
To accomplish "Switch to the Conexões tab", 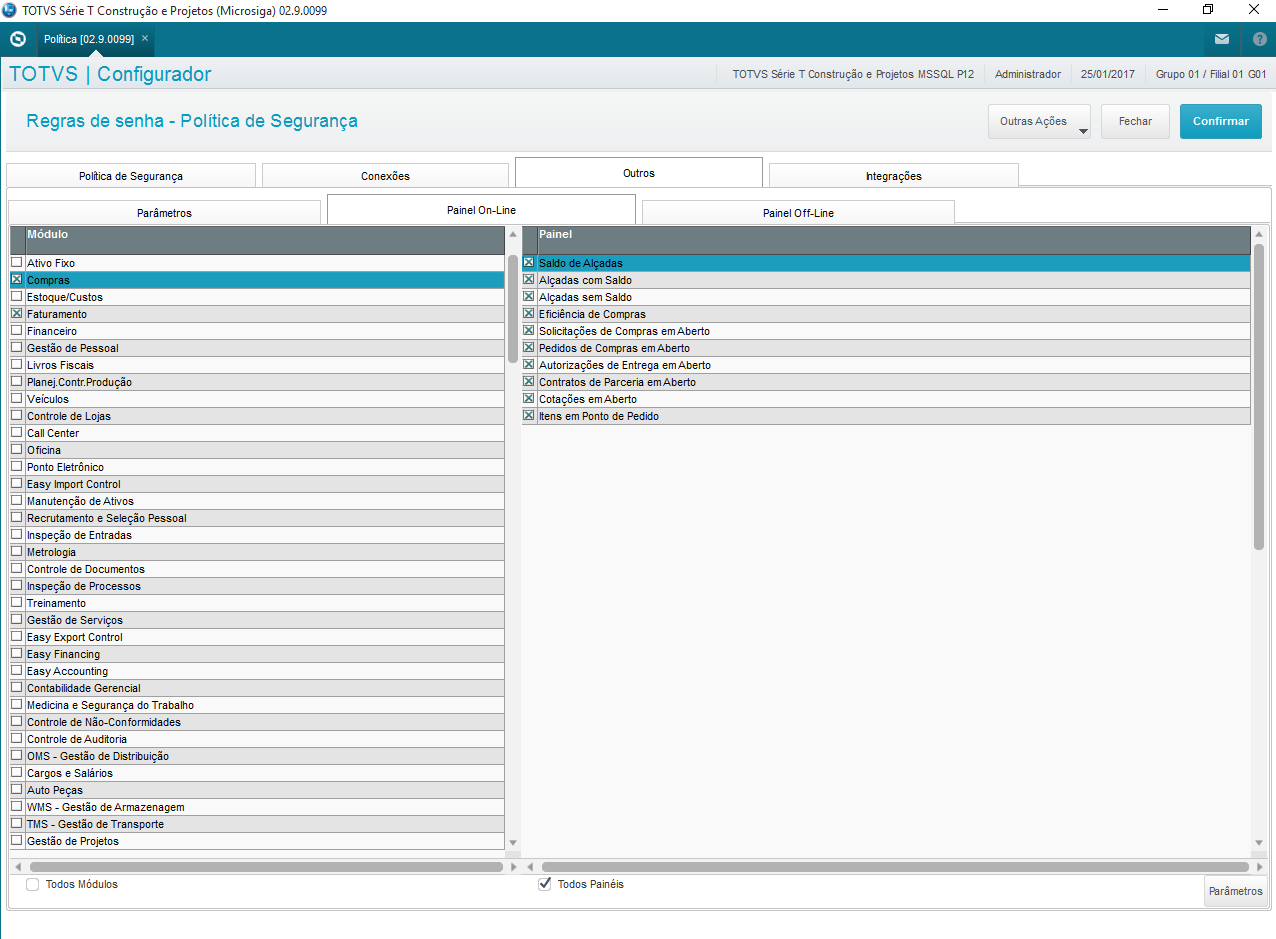I will pyautogui.click(x=385, y=176).
